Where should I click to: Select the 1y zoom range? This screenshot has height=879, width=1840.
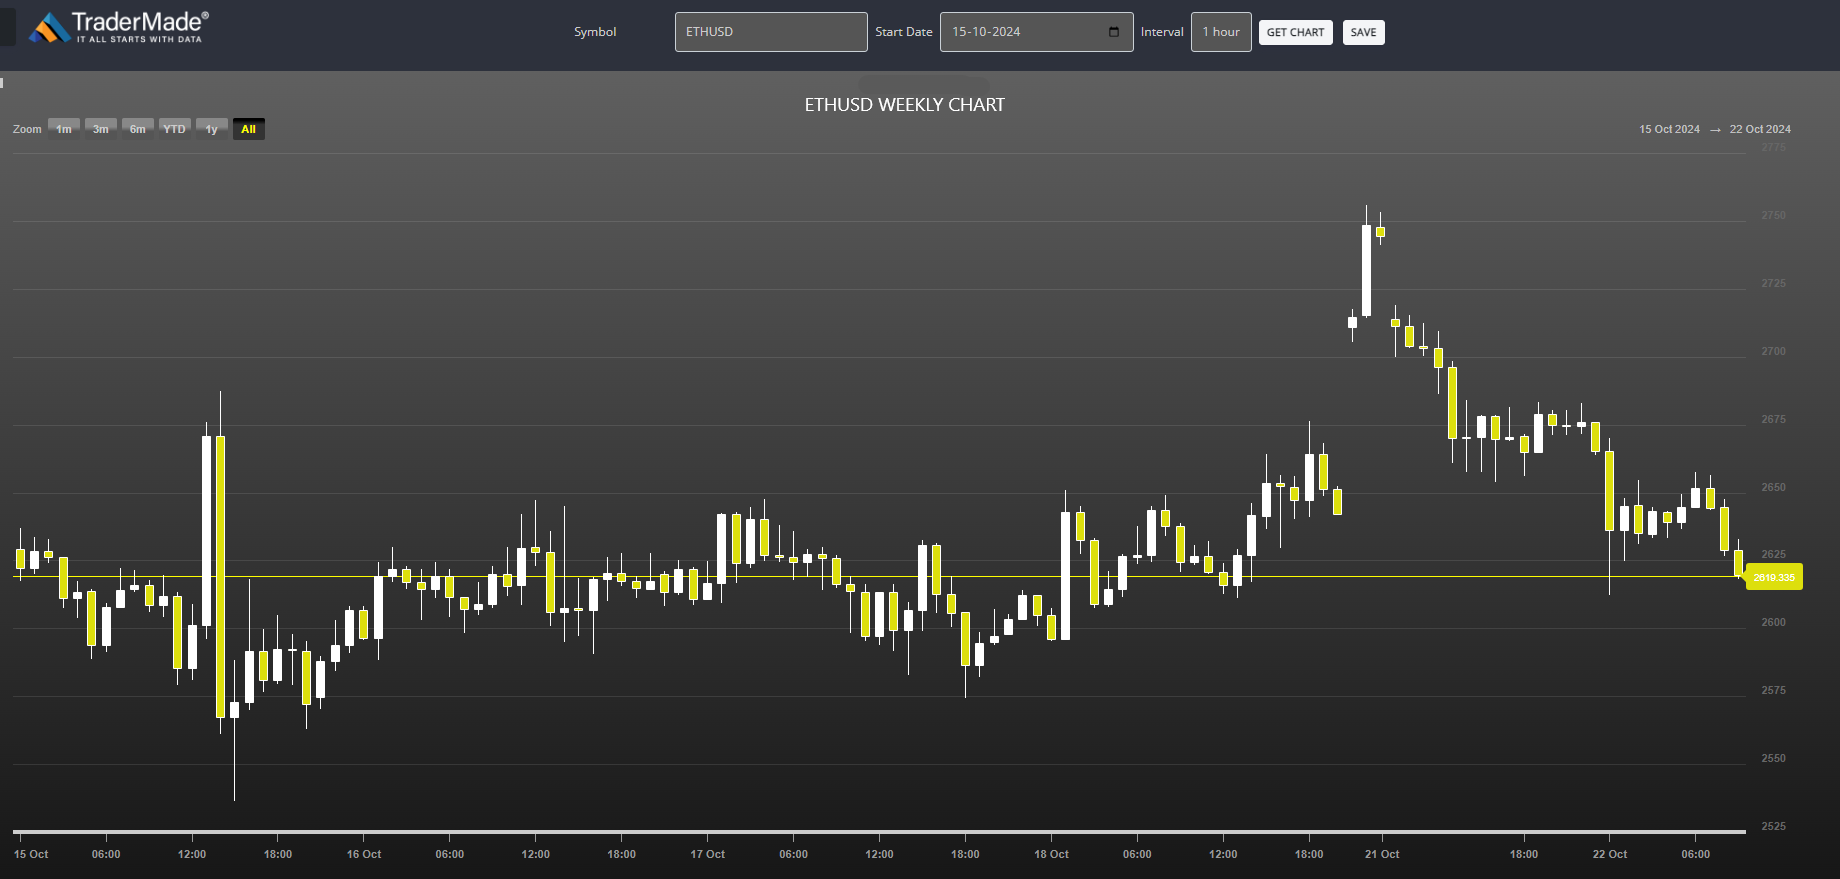click(x=212, y=129)
